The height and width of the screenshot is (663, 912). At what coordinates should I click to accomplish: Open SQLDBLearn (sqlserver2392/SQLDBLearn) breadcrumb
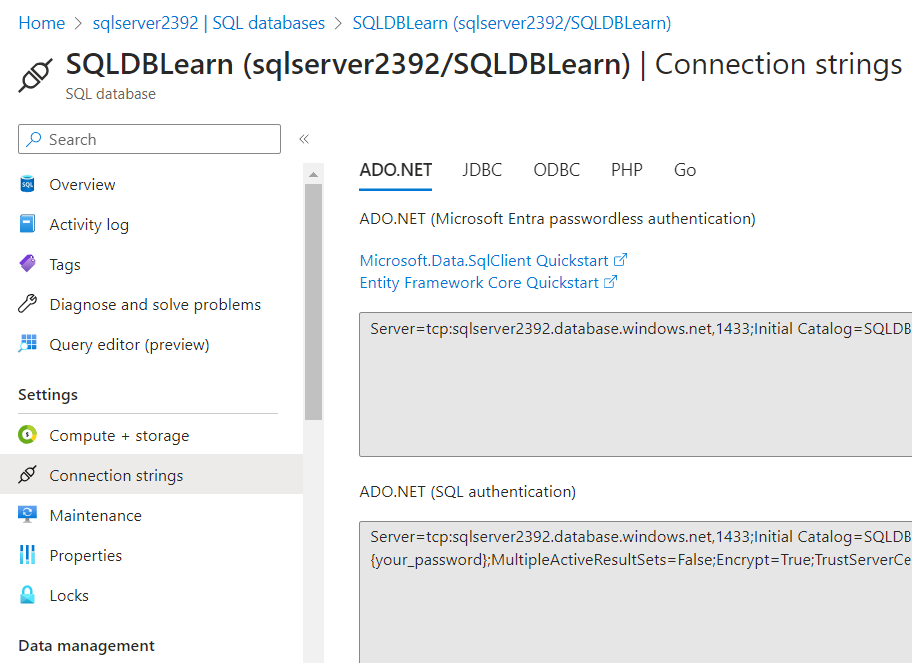(x=512, y=23)
